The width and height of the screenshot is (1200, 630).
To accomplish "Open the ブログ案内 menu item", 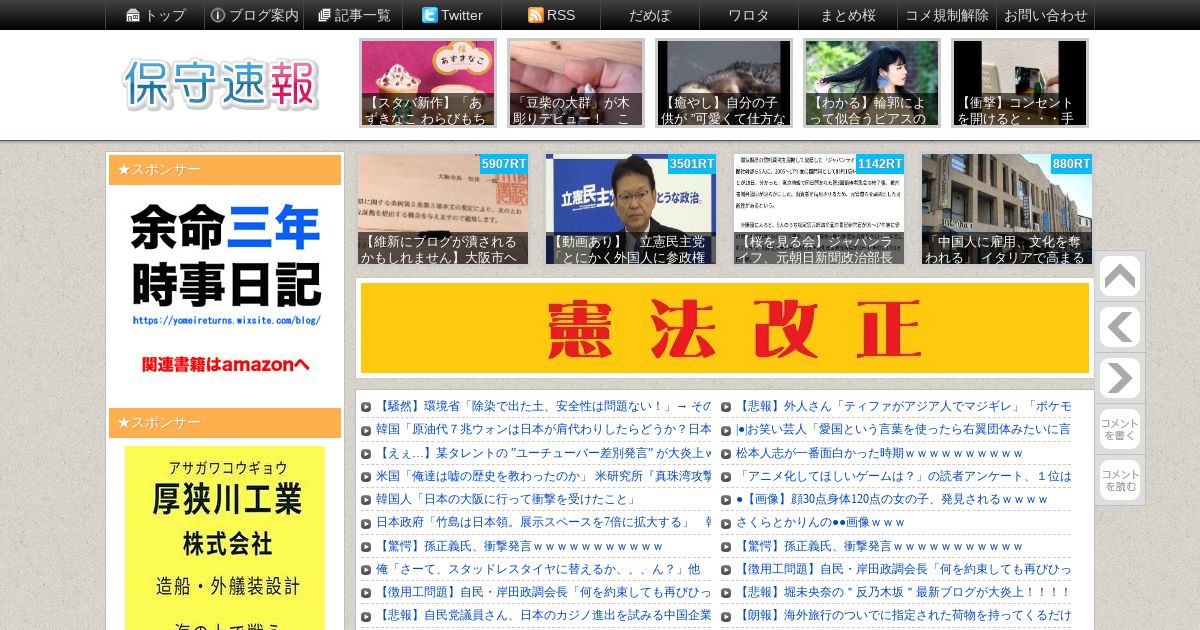I will pos(253,15).
